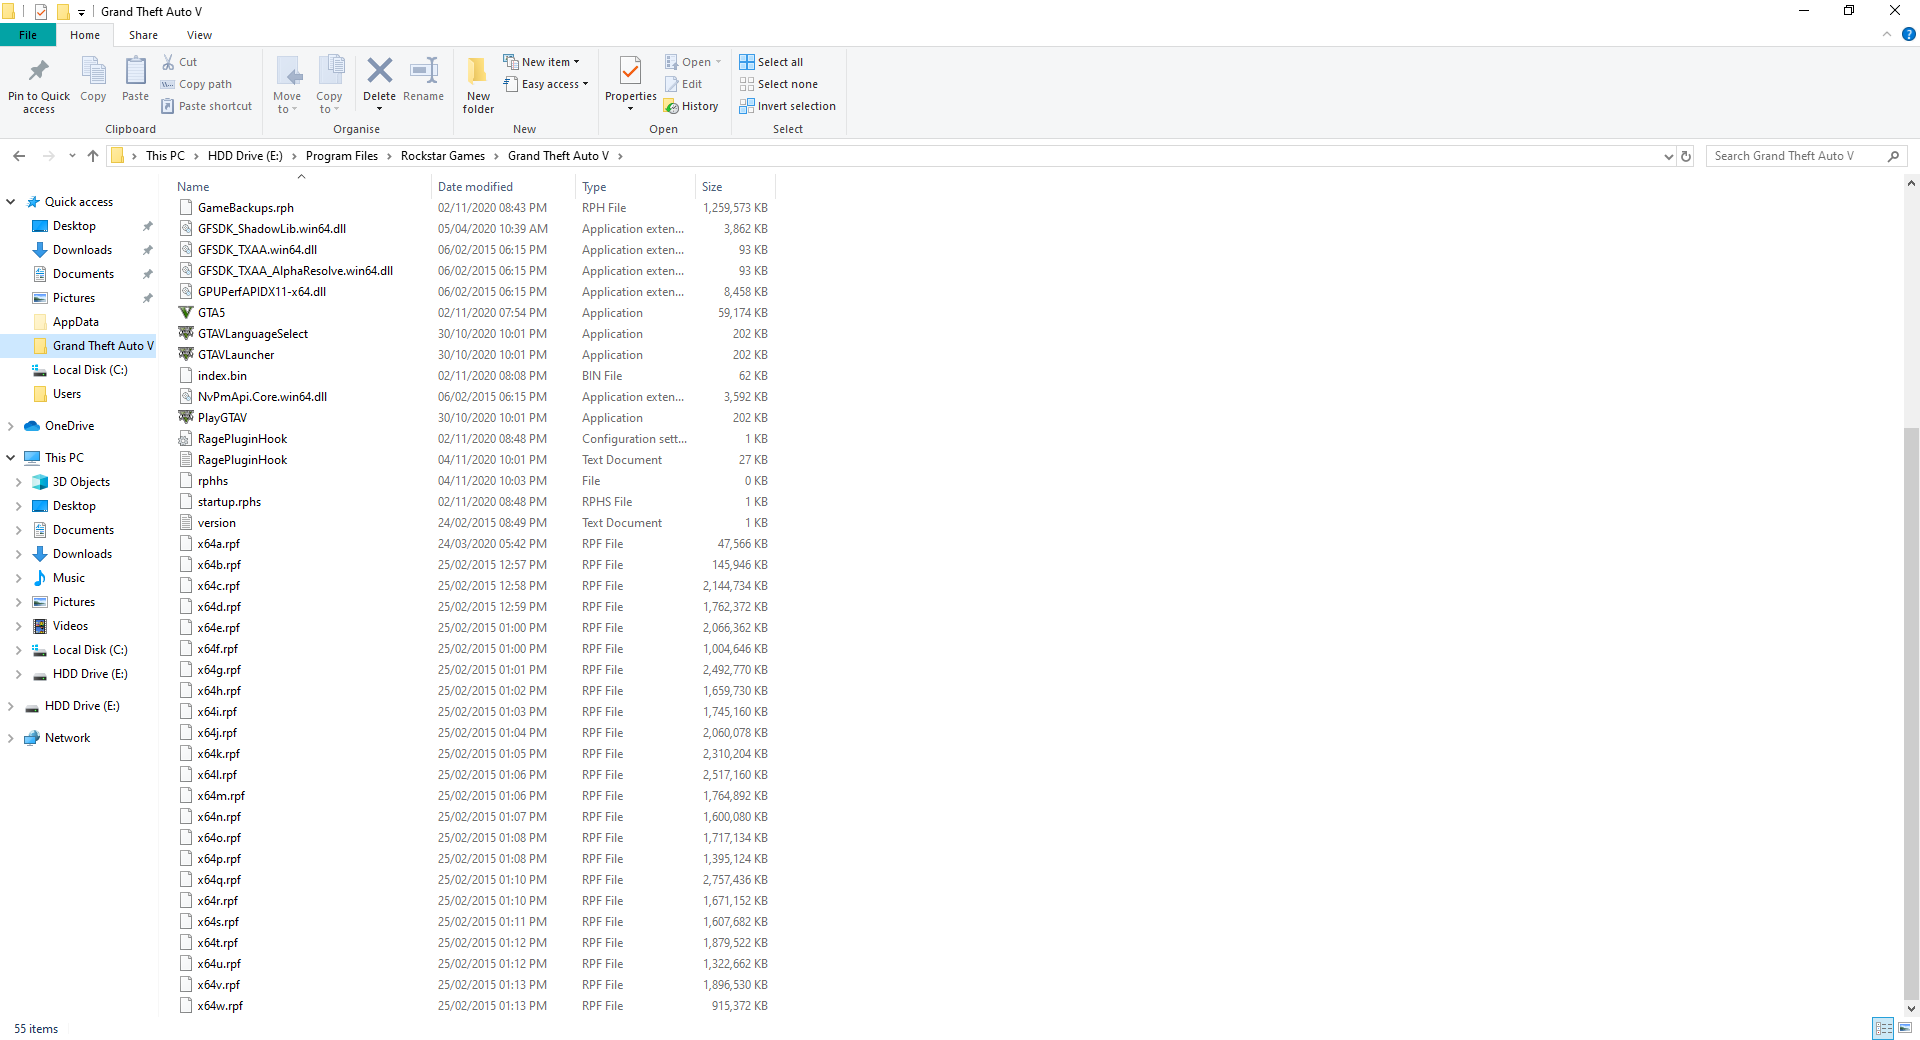Open file History
The height and width of the screenshot is (1040, 1920).
691,106
